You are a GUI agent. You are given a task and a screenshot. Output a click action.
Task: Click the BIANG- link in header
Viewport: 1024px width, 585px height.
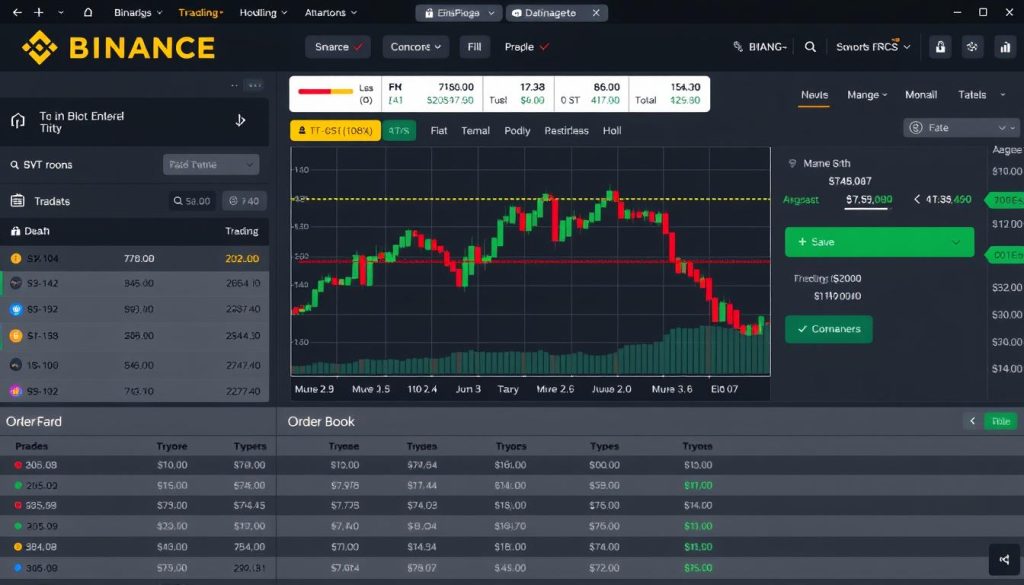coord(760,47)
